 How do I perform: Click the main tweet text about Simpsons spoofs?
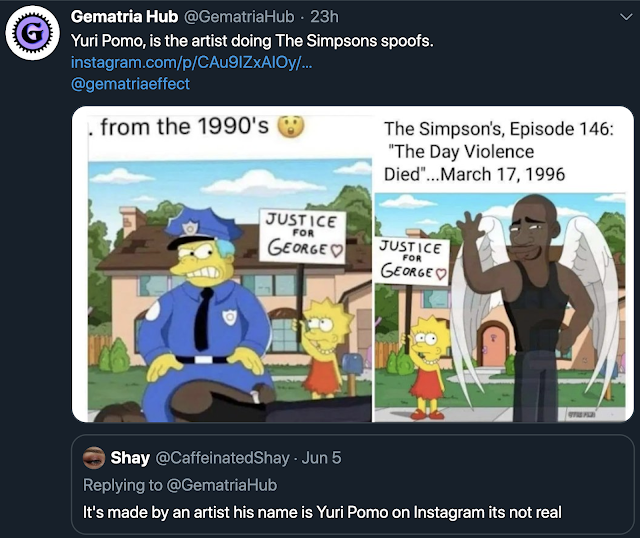click(x=252, y=40)
